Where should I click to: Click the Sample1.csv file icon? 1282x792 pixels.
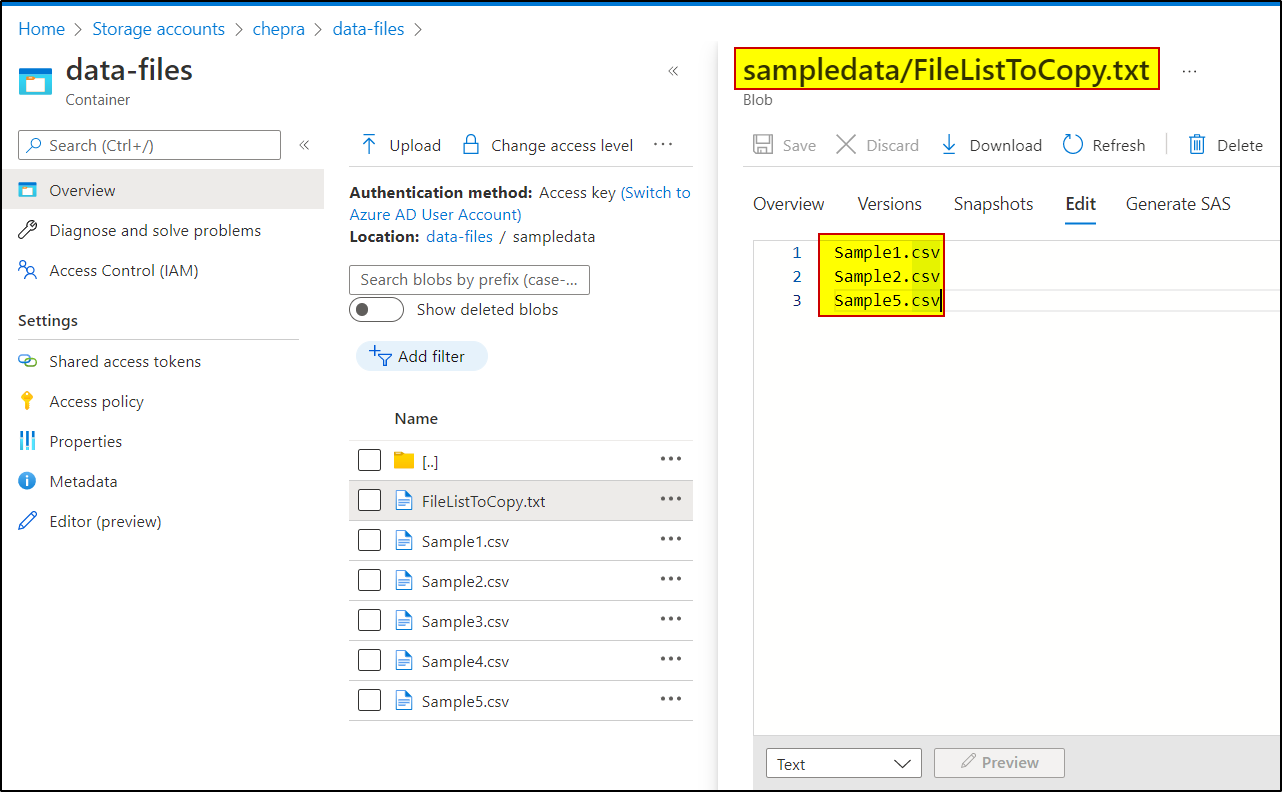404,540
